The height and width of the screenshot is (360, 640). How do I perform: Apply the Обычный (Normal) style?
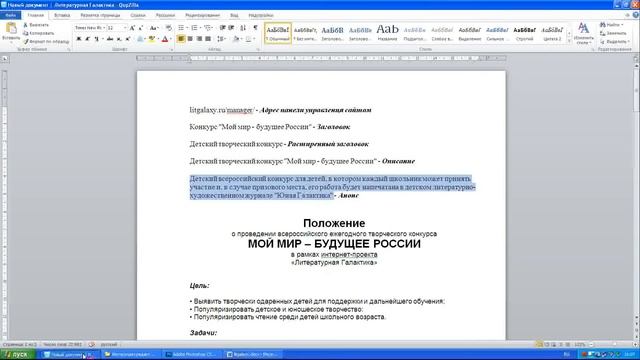[x=278, y=33]
